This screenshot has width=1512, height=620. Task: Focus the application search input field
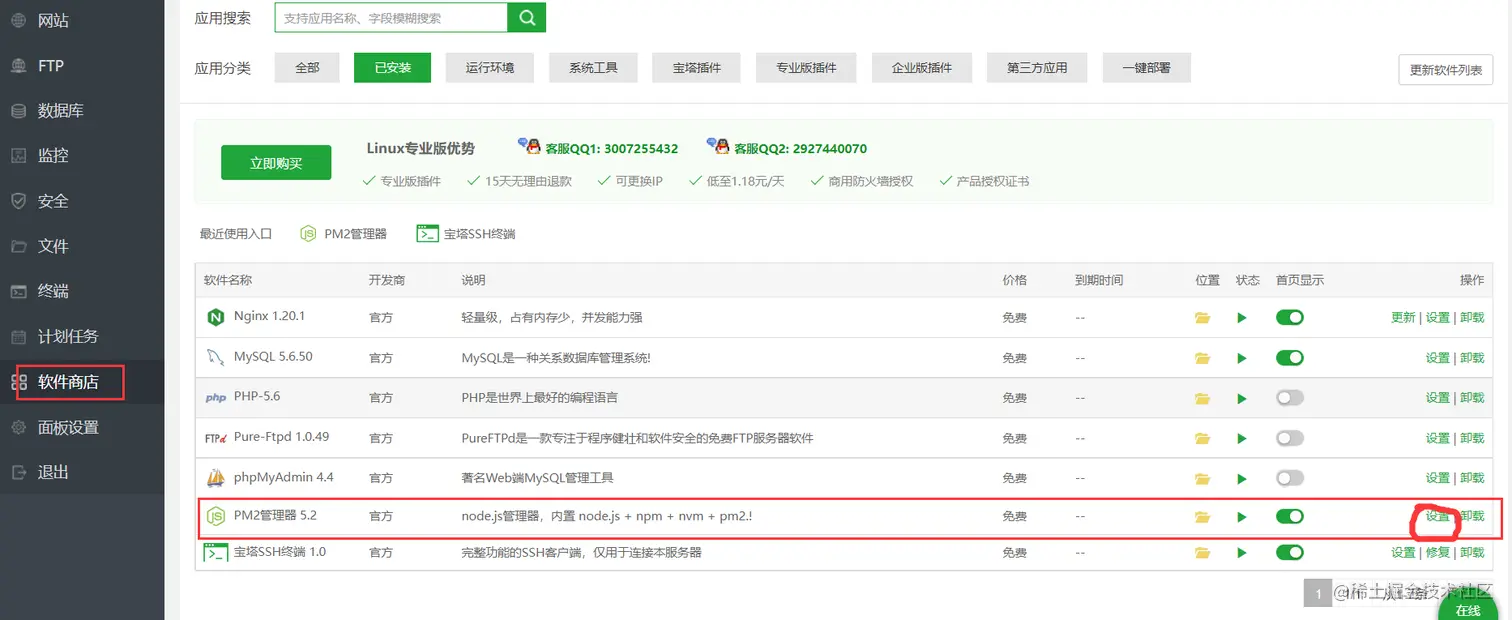pyautogui.click(x=390, y=17)
